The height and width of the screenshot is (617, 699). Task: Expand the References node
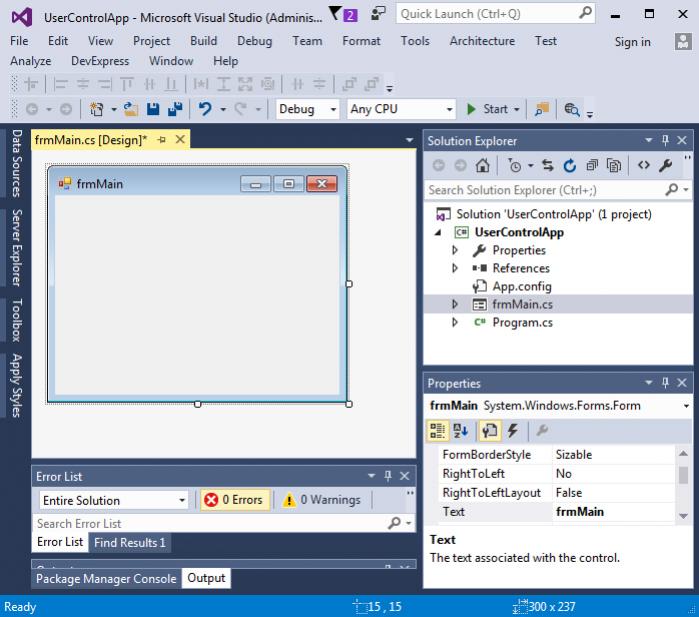[455, 268]
